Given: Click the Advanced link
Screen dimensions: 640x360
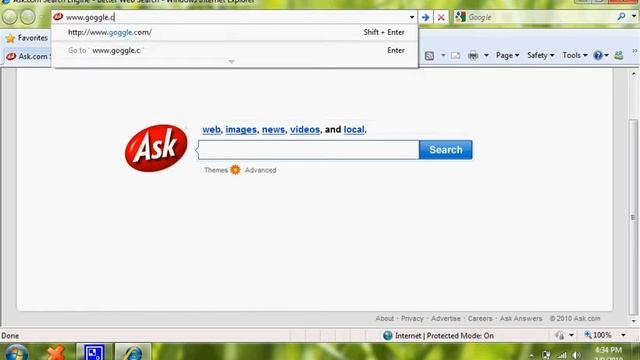Looking at the screenshot, I should pyautogui.click(x=260, y=170).
